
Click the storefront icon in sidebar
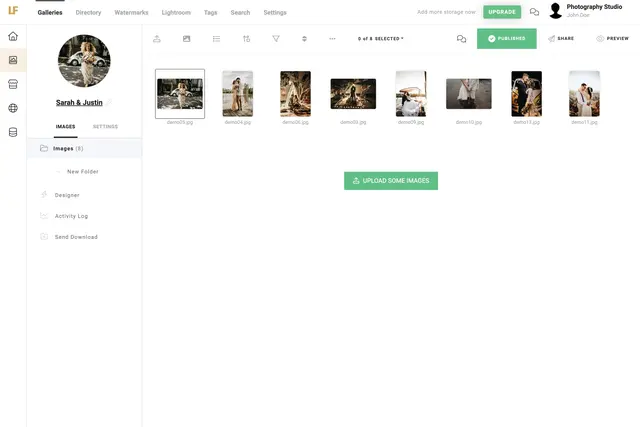tap(13, 84)
